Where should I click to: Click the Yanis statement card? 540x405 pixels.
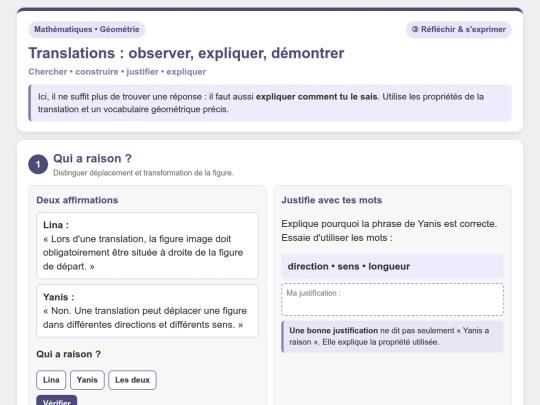147,311
